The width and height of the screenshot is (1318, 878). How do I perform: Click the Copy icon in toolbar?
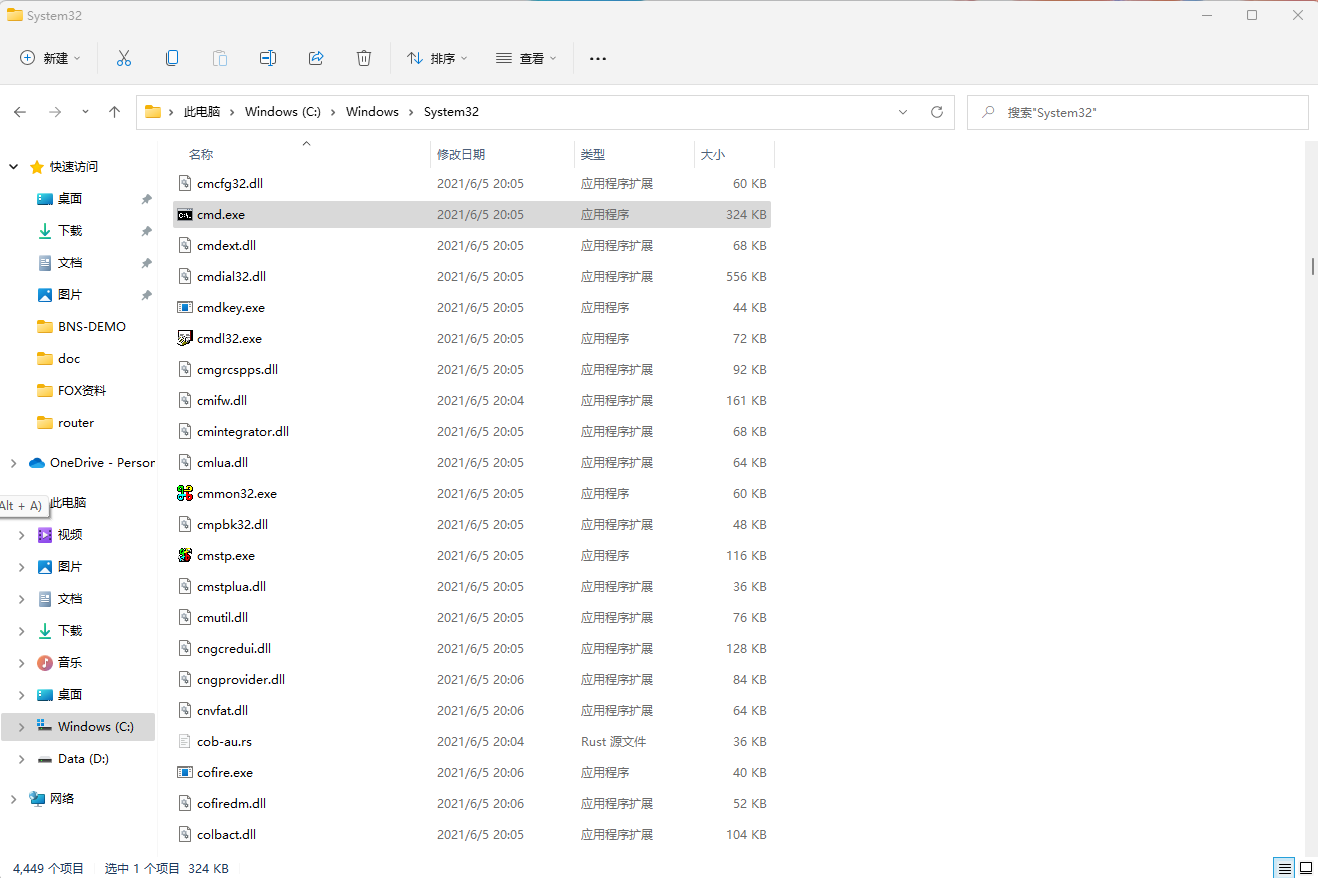click(x=172, y=58)
